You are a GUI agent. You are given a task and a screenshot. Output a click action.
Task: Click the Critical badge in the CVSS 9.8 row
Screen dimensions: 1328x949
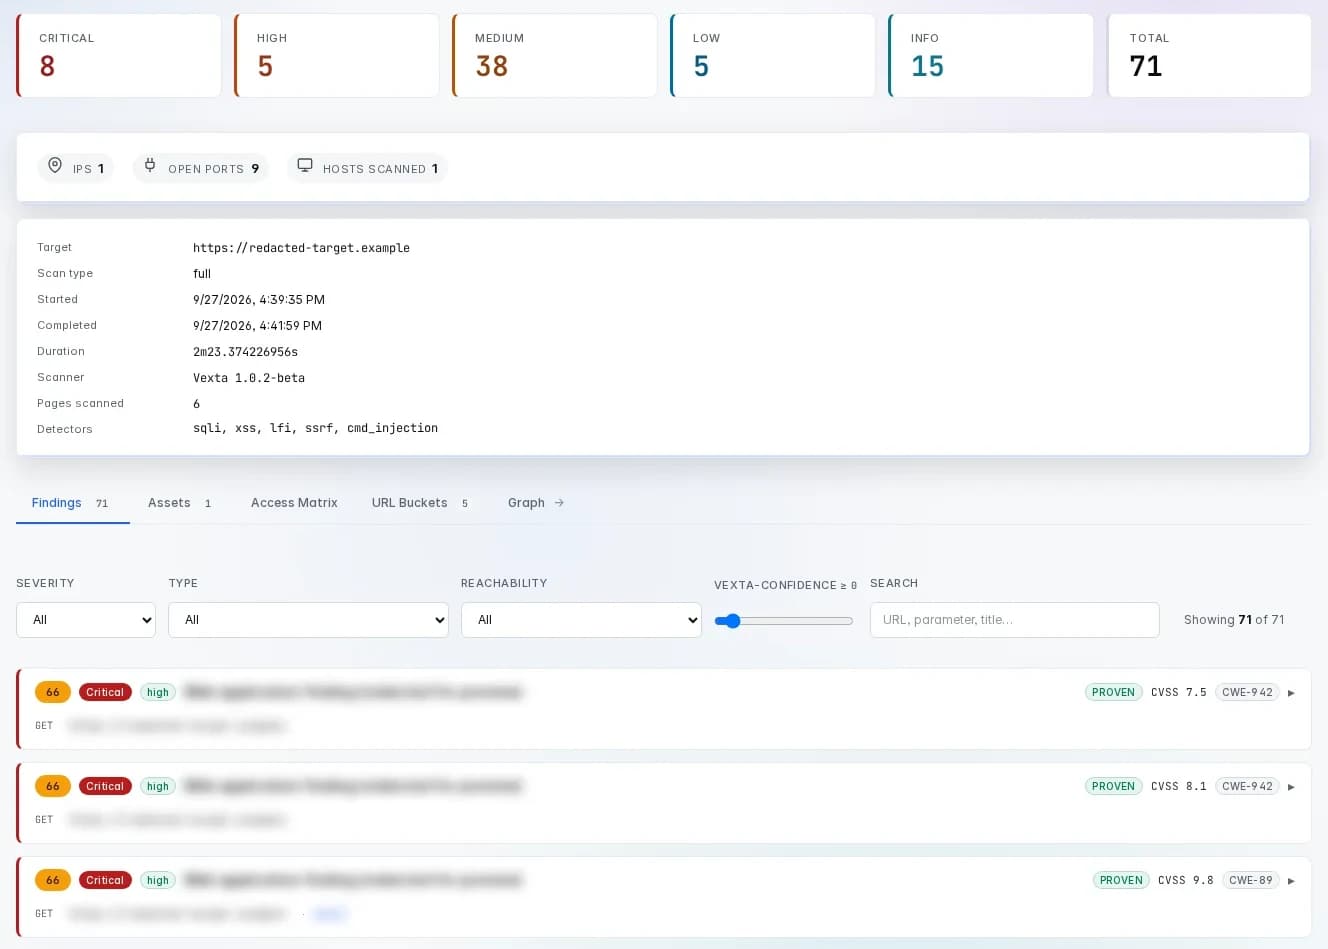click(x=105, y=881)
